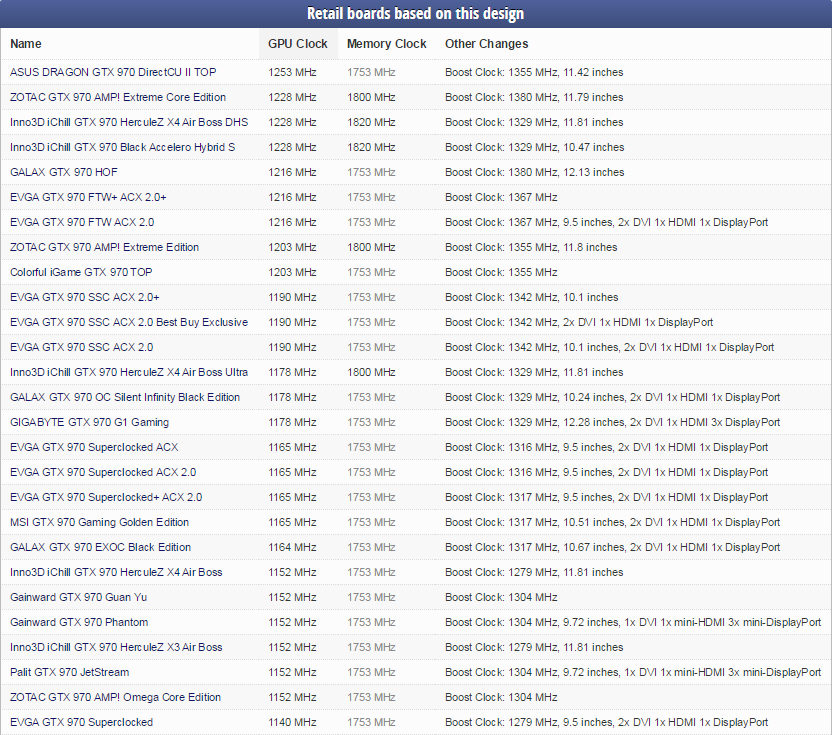Click 1820 MHz memory clock in Accelero Hybrid S row
The height and width of the screenshot is (735, 832).
pyautogui.click(x=371, y=147)
